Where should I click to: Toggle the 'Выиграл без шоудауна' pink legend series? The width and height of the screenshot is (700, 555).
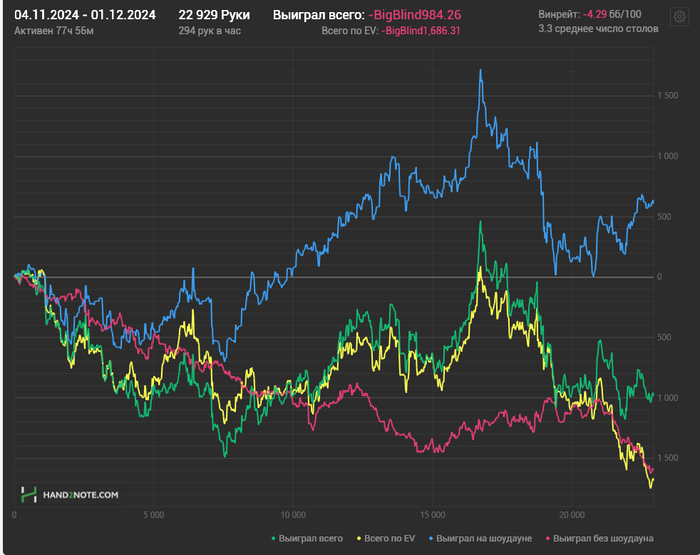600,538
